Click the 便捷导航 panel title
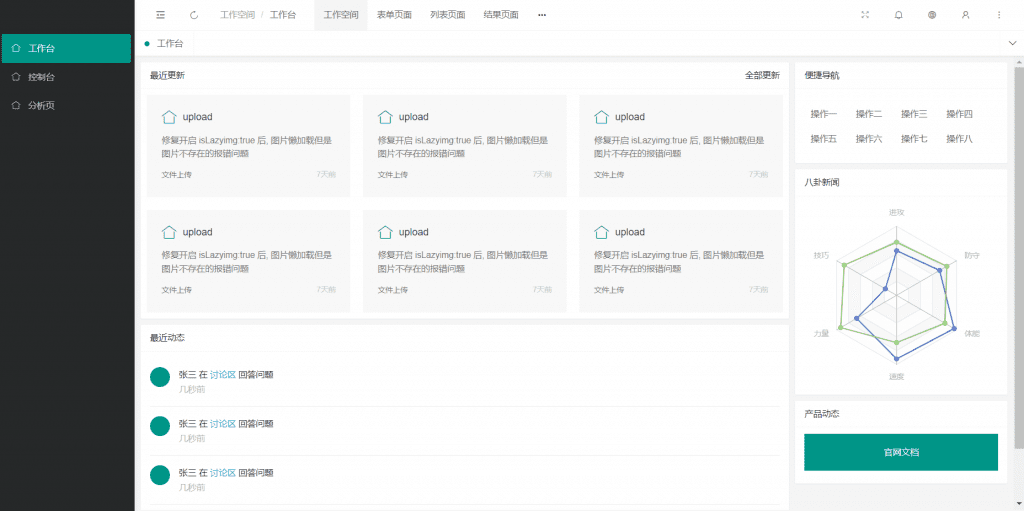This screenshot has height=511, width=1024. (822, 75)
